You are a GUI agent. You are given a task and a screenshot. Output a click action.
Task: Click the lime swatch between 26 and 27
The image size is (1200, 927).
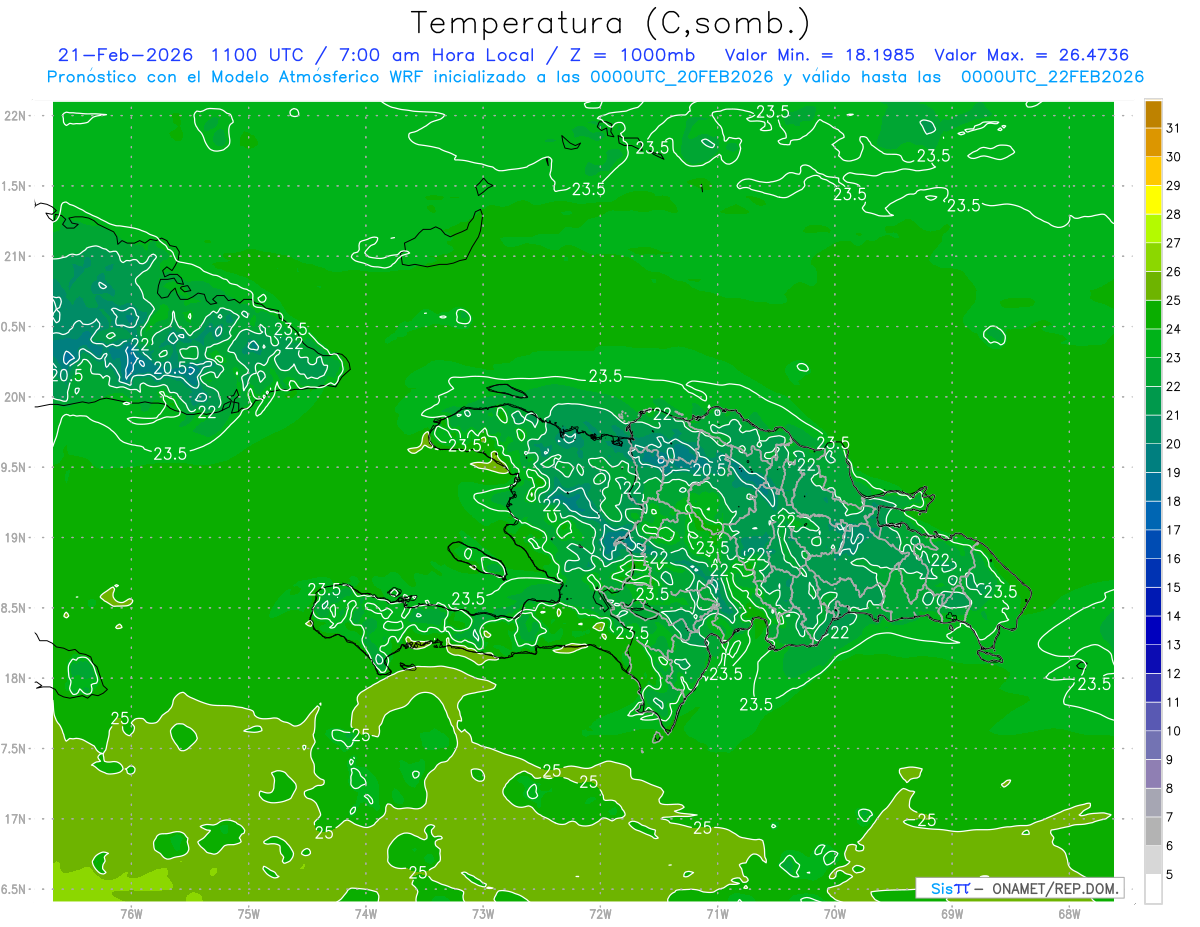pyautogui.click(x=1153, y=257)
